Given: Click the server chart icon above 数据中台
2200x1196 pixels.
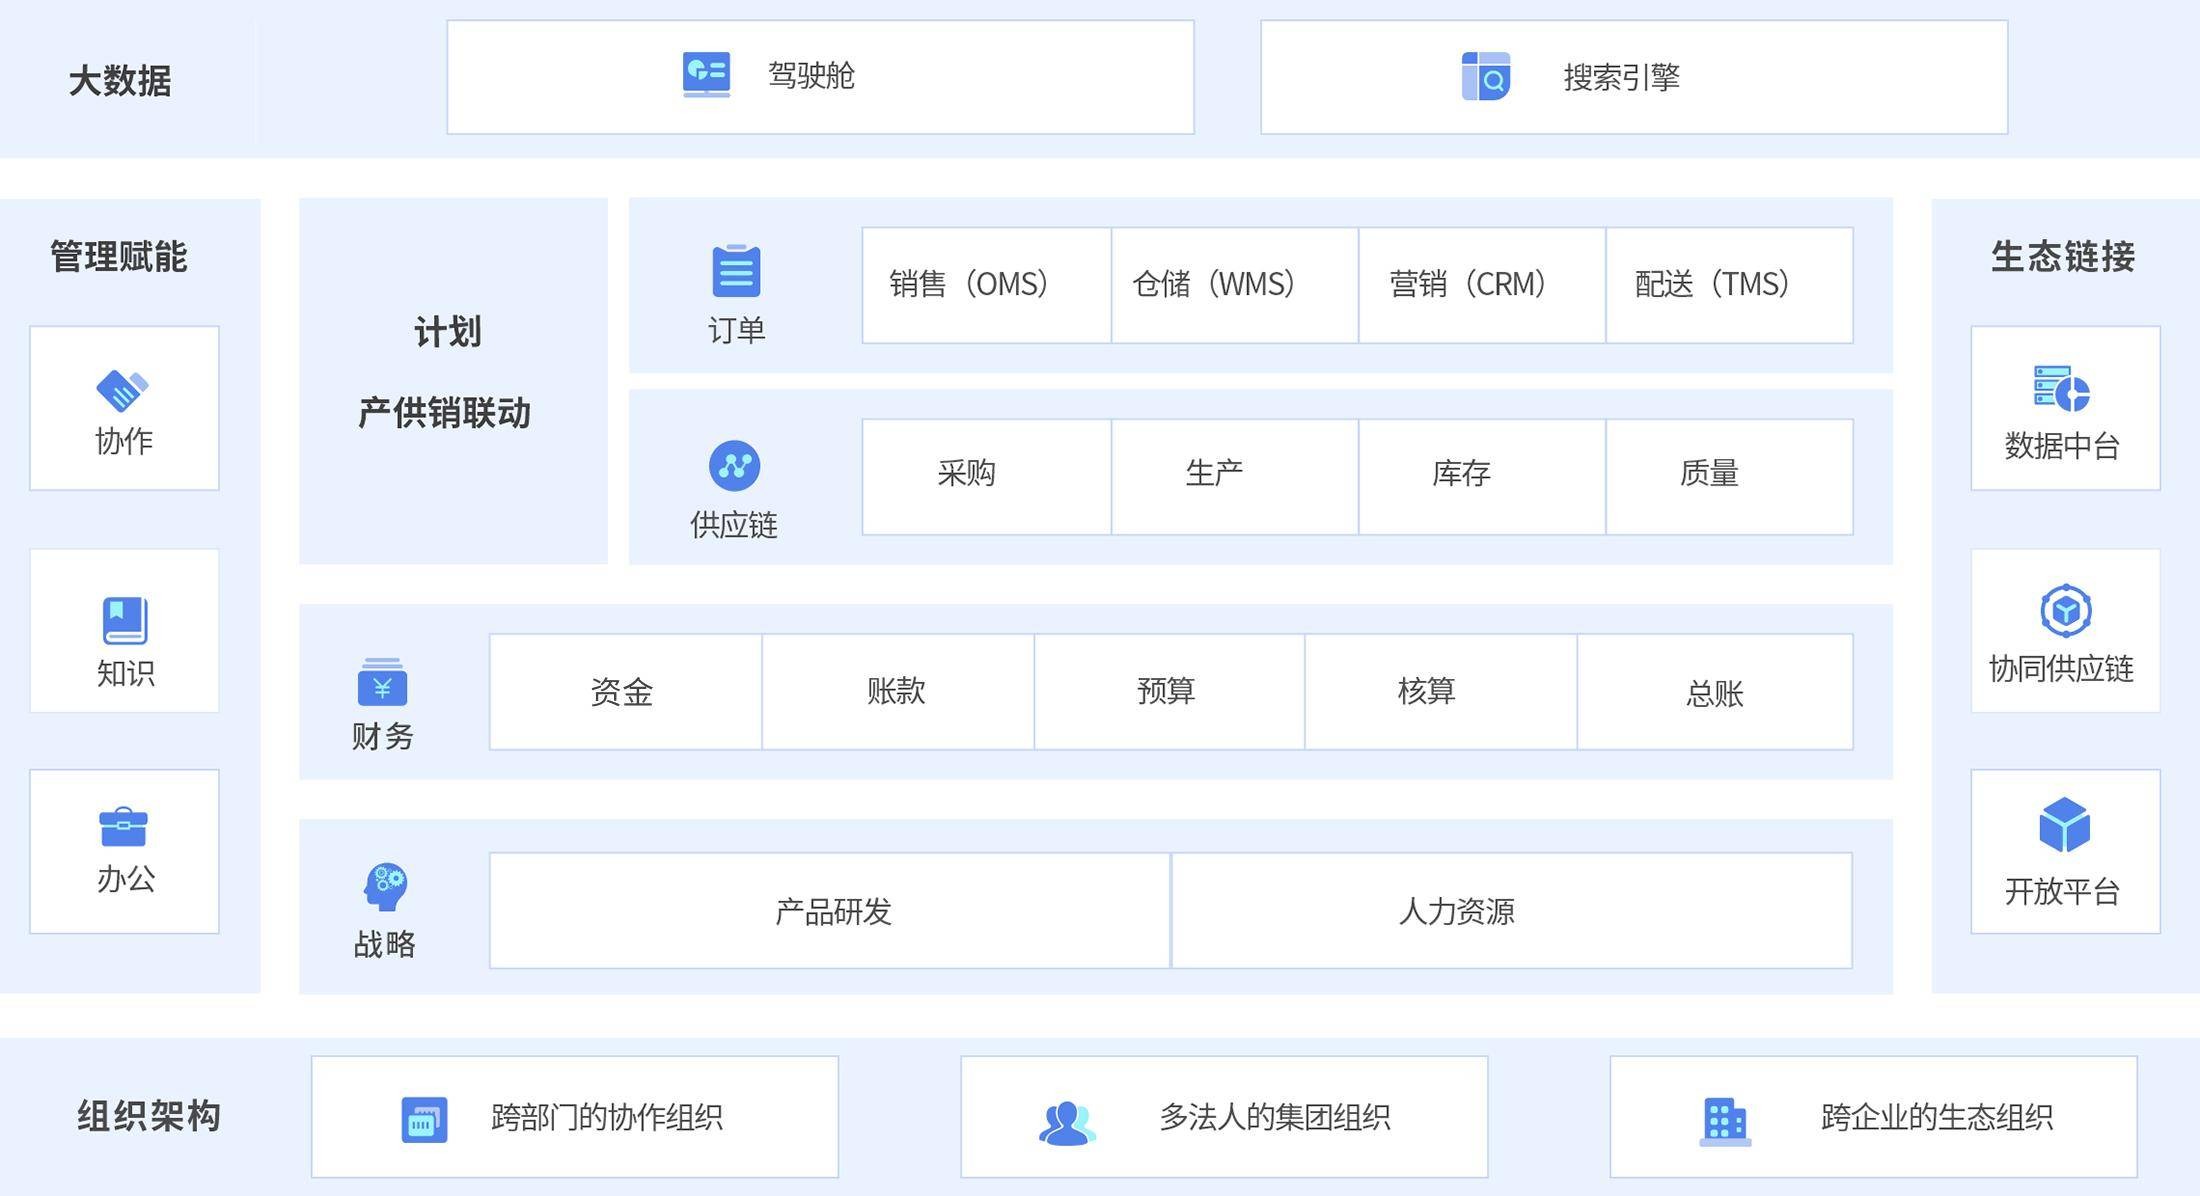Looking at the screenshot, I should 2061,388.
